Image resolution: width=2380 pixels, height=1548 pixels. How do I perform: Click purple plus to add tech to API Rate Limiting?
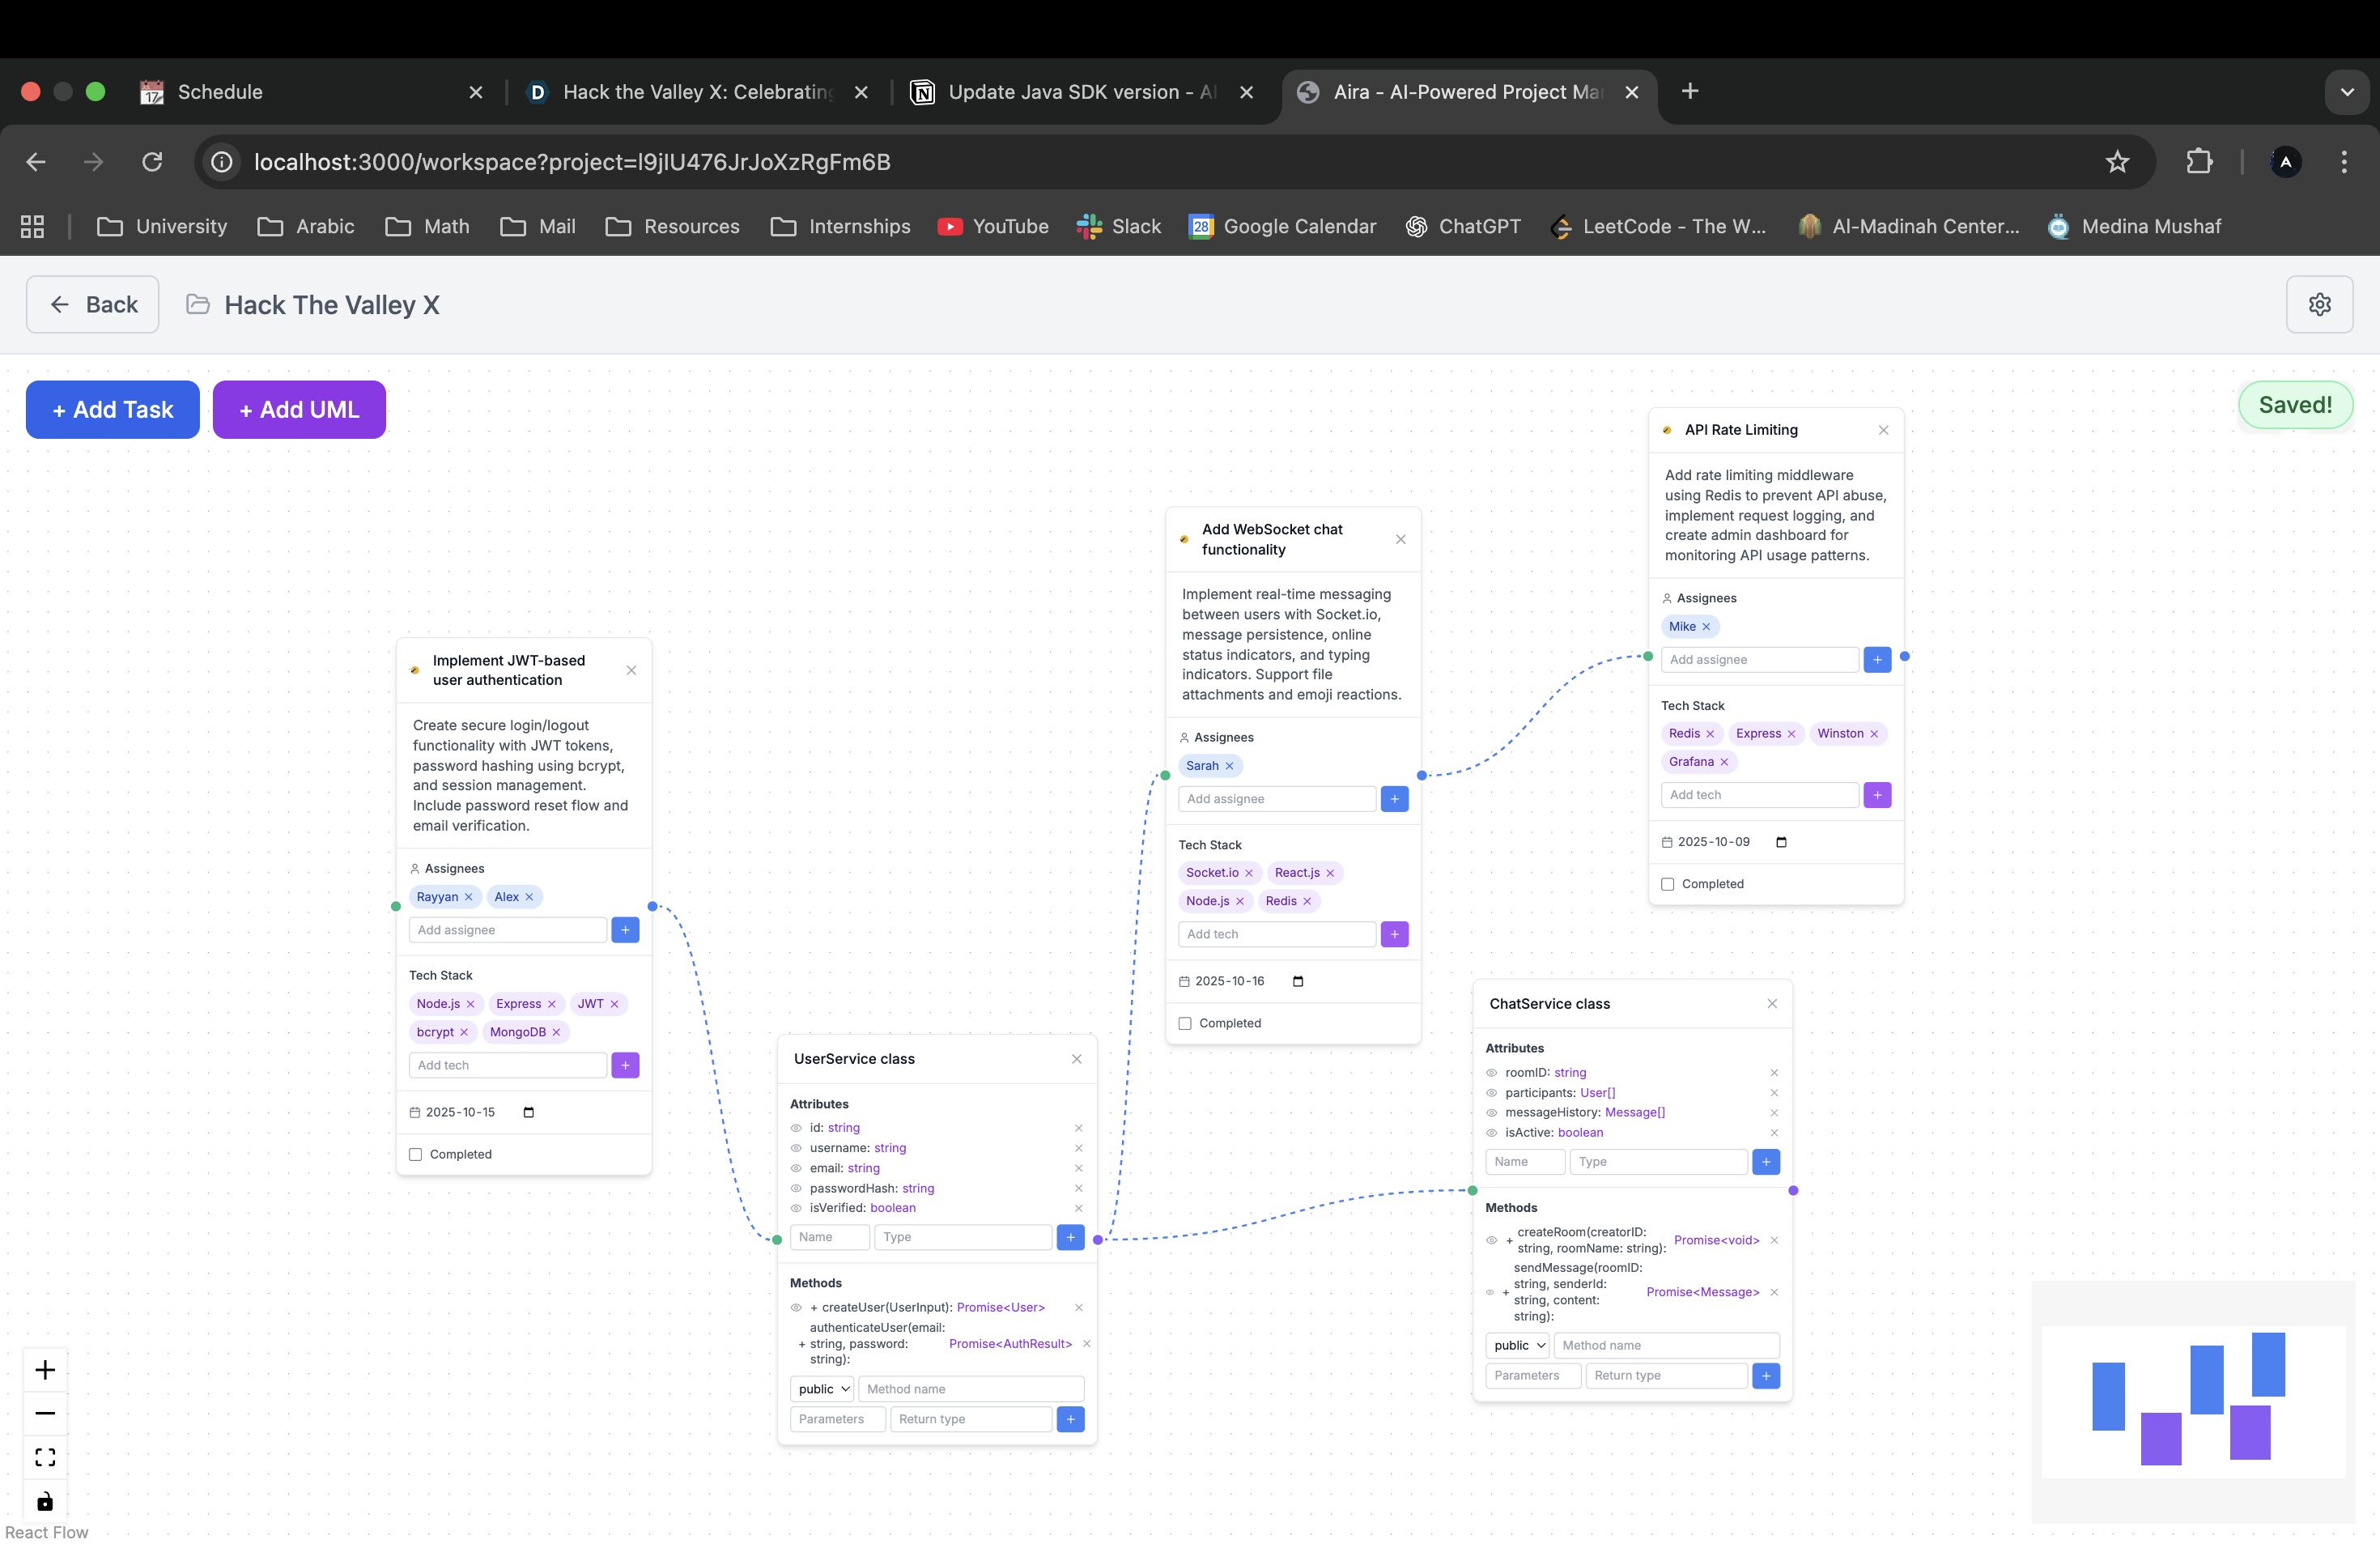tap(1877, 795)
